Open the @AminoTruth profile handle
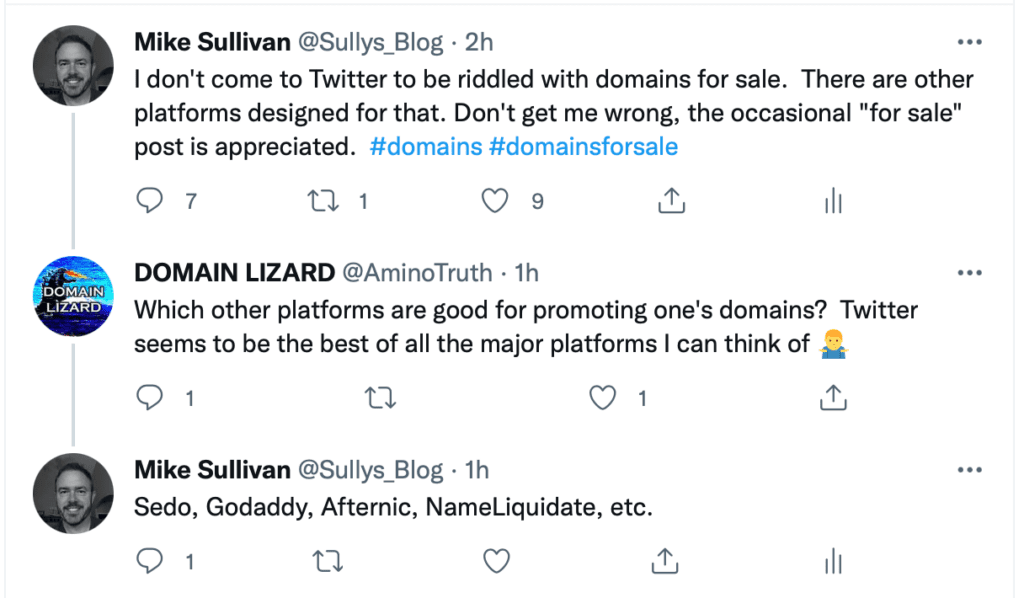This screenshot has height=598, width=1024. coord(417,272)
